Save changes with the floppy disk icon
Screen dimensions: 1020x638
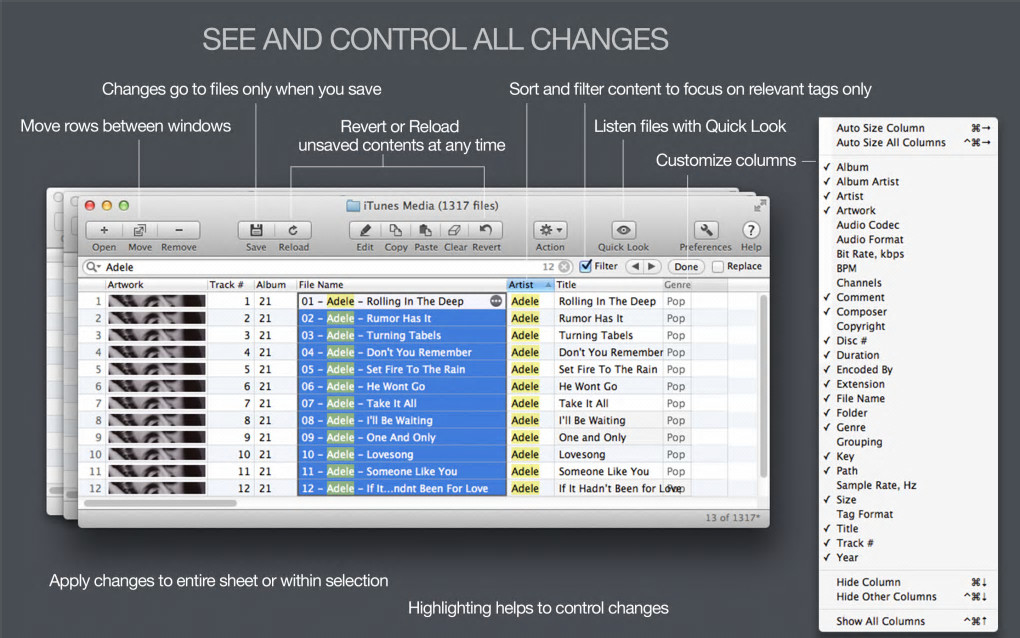[256, 230]
